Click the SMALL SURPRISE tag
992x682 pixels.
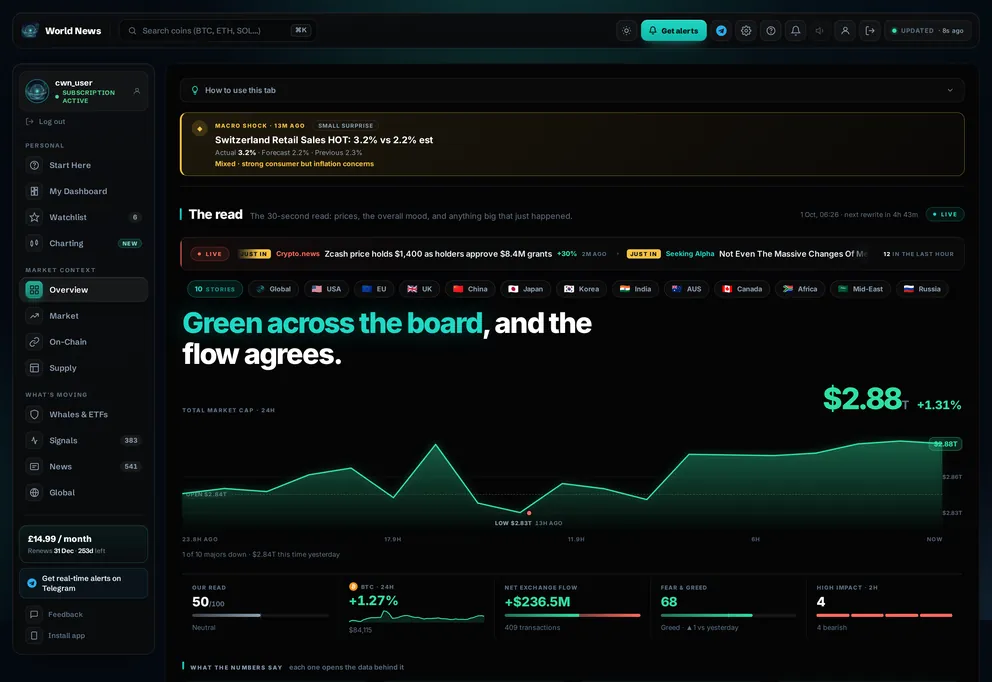[x=345, y=126]
